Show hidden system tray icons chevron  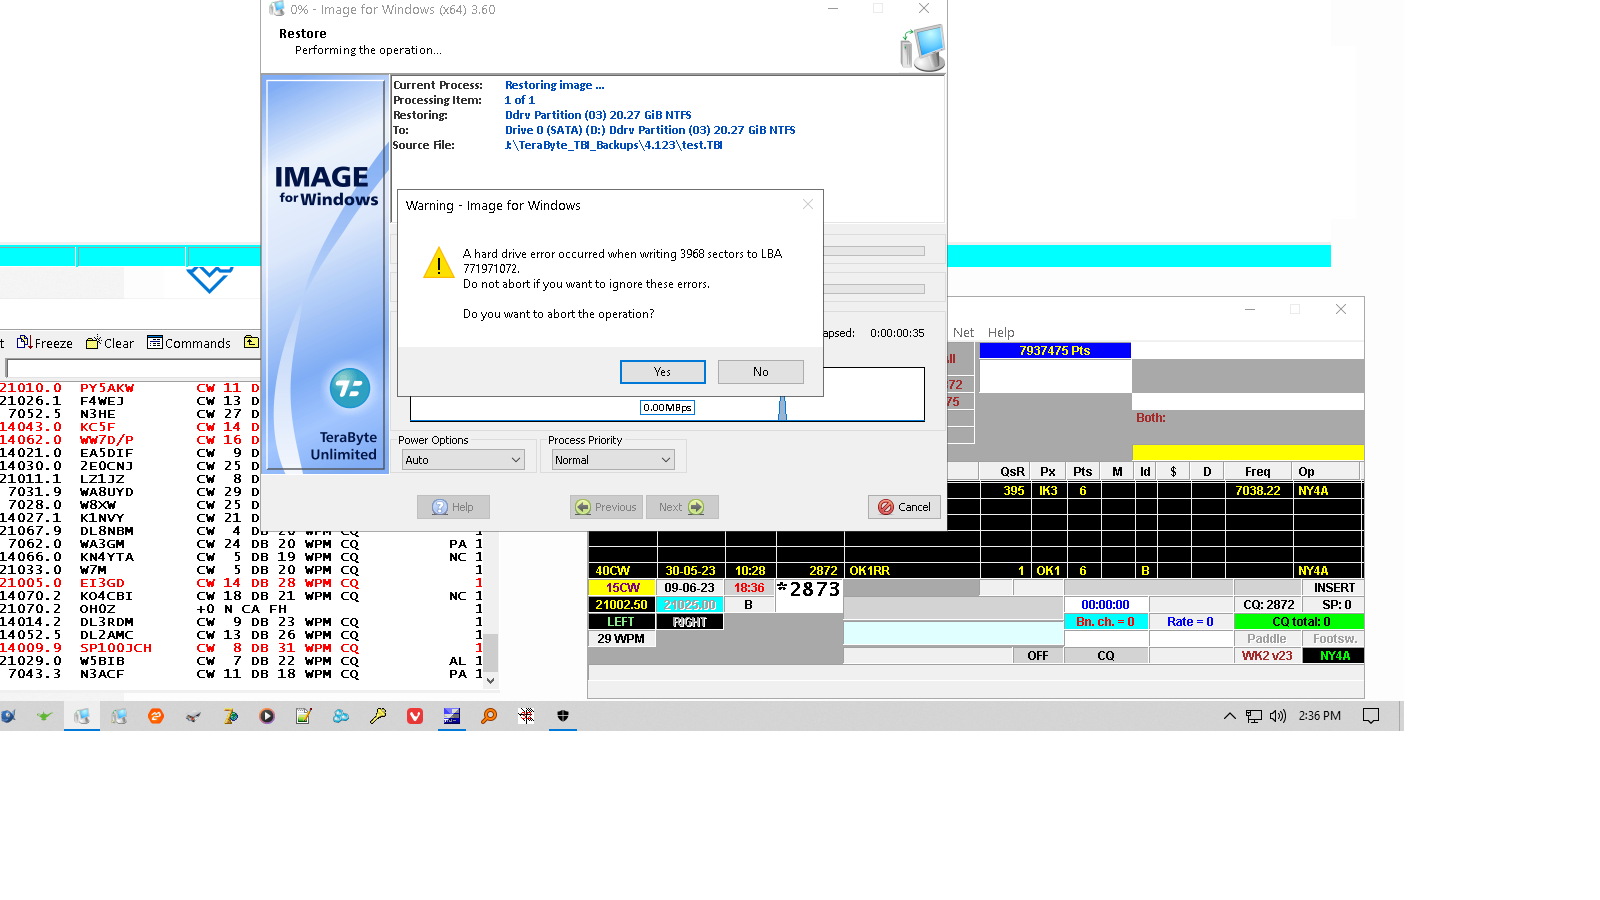click(x=1230, y=716)
